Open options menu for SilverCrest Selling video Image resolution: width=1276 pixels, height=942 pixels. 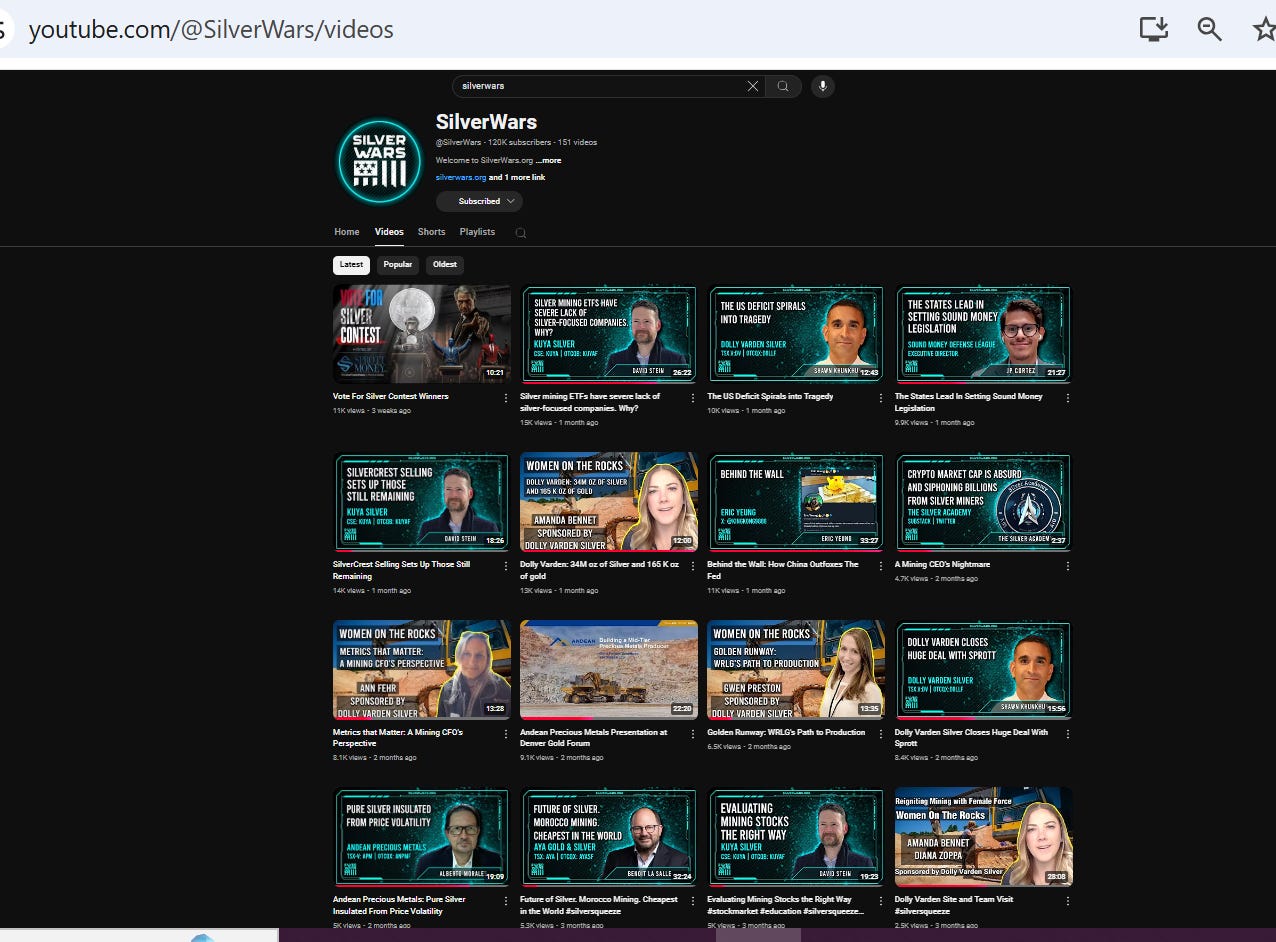[506, 566]
